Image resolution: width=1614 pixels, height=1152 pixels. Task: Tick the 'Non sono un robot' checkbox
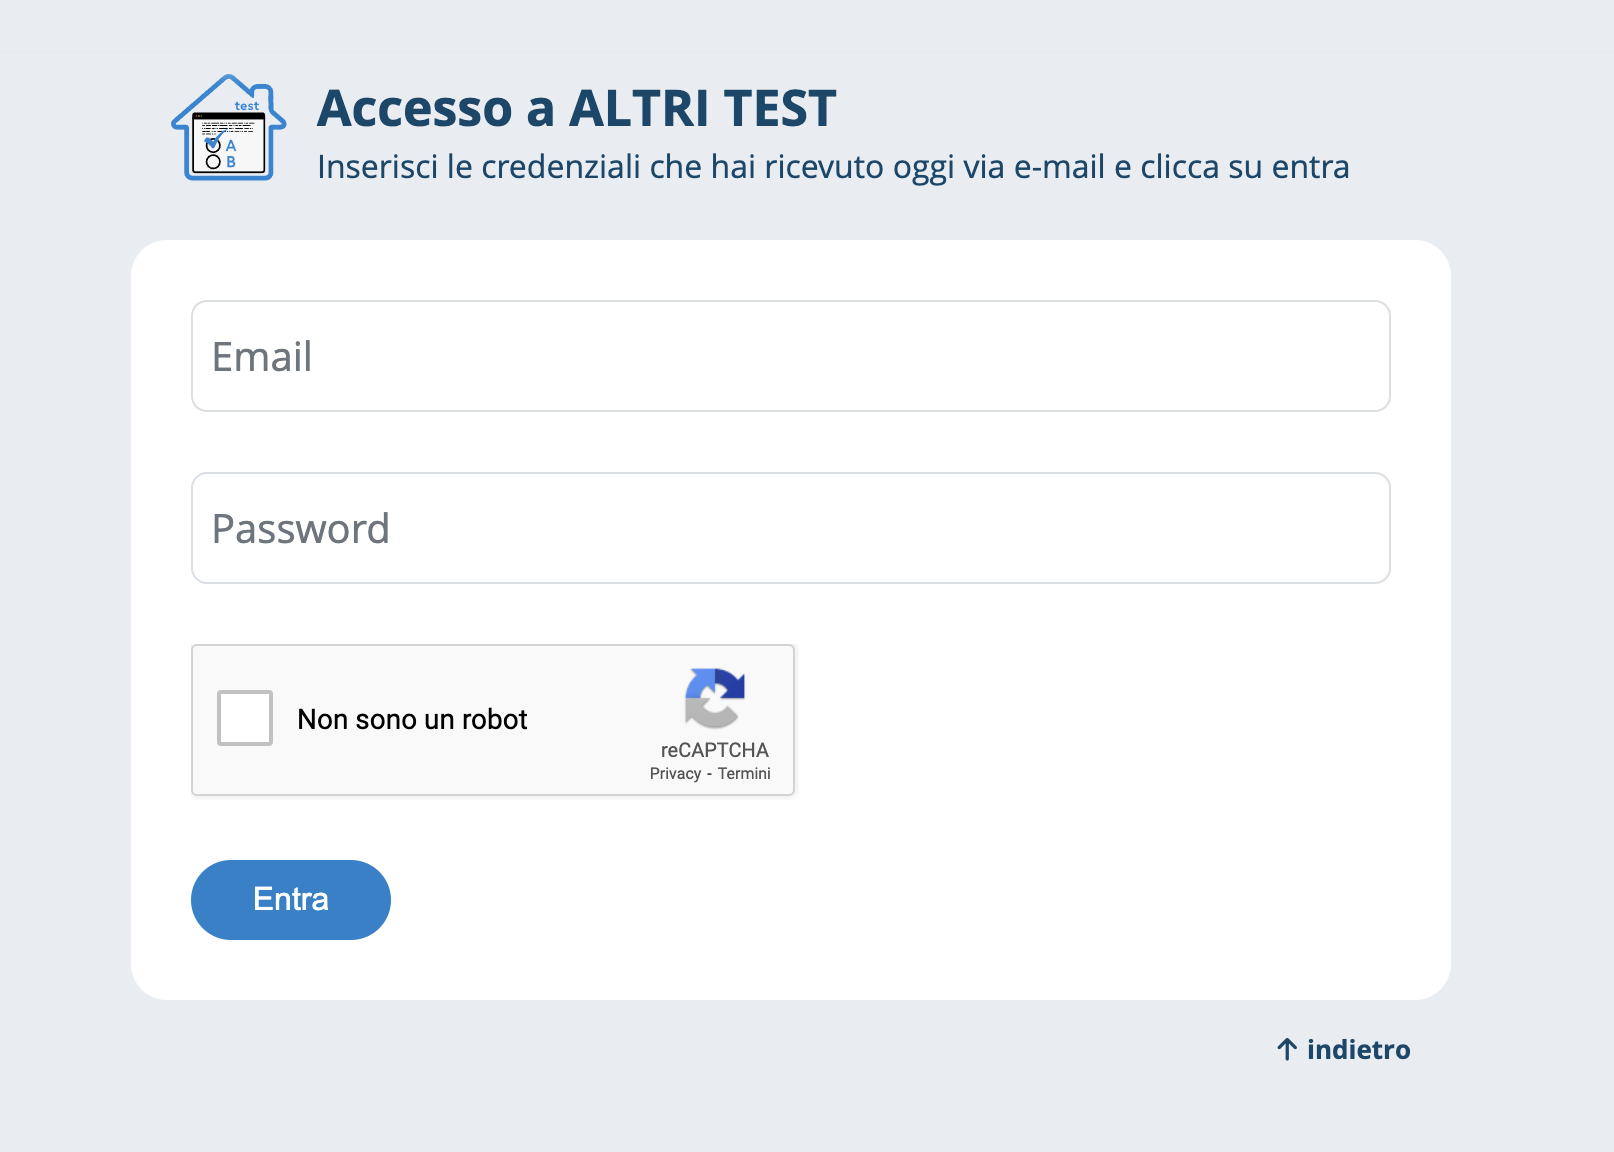pyautogui.click(x=245, y=718)
